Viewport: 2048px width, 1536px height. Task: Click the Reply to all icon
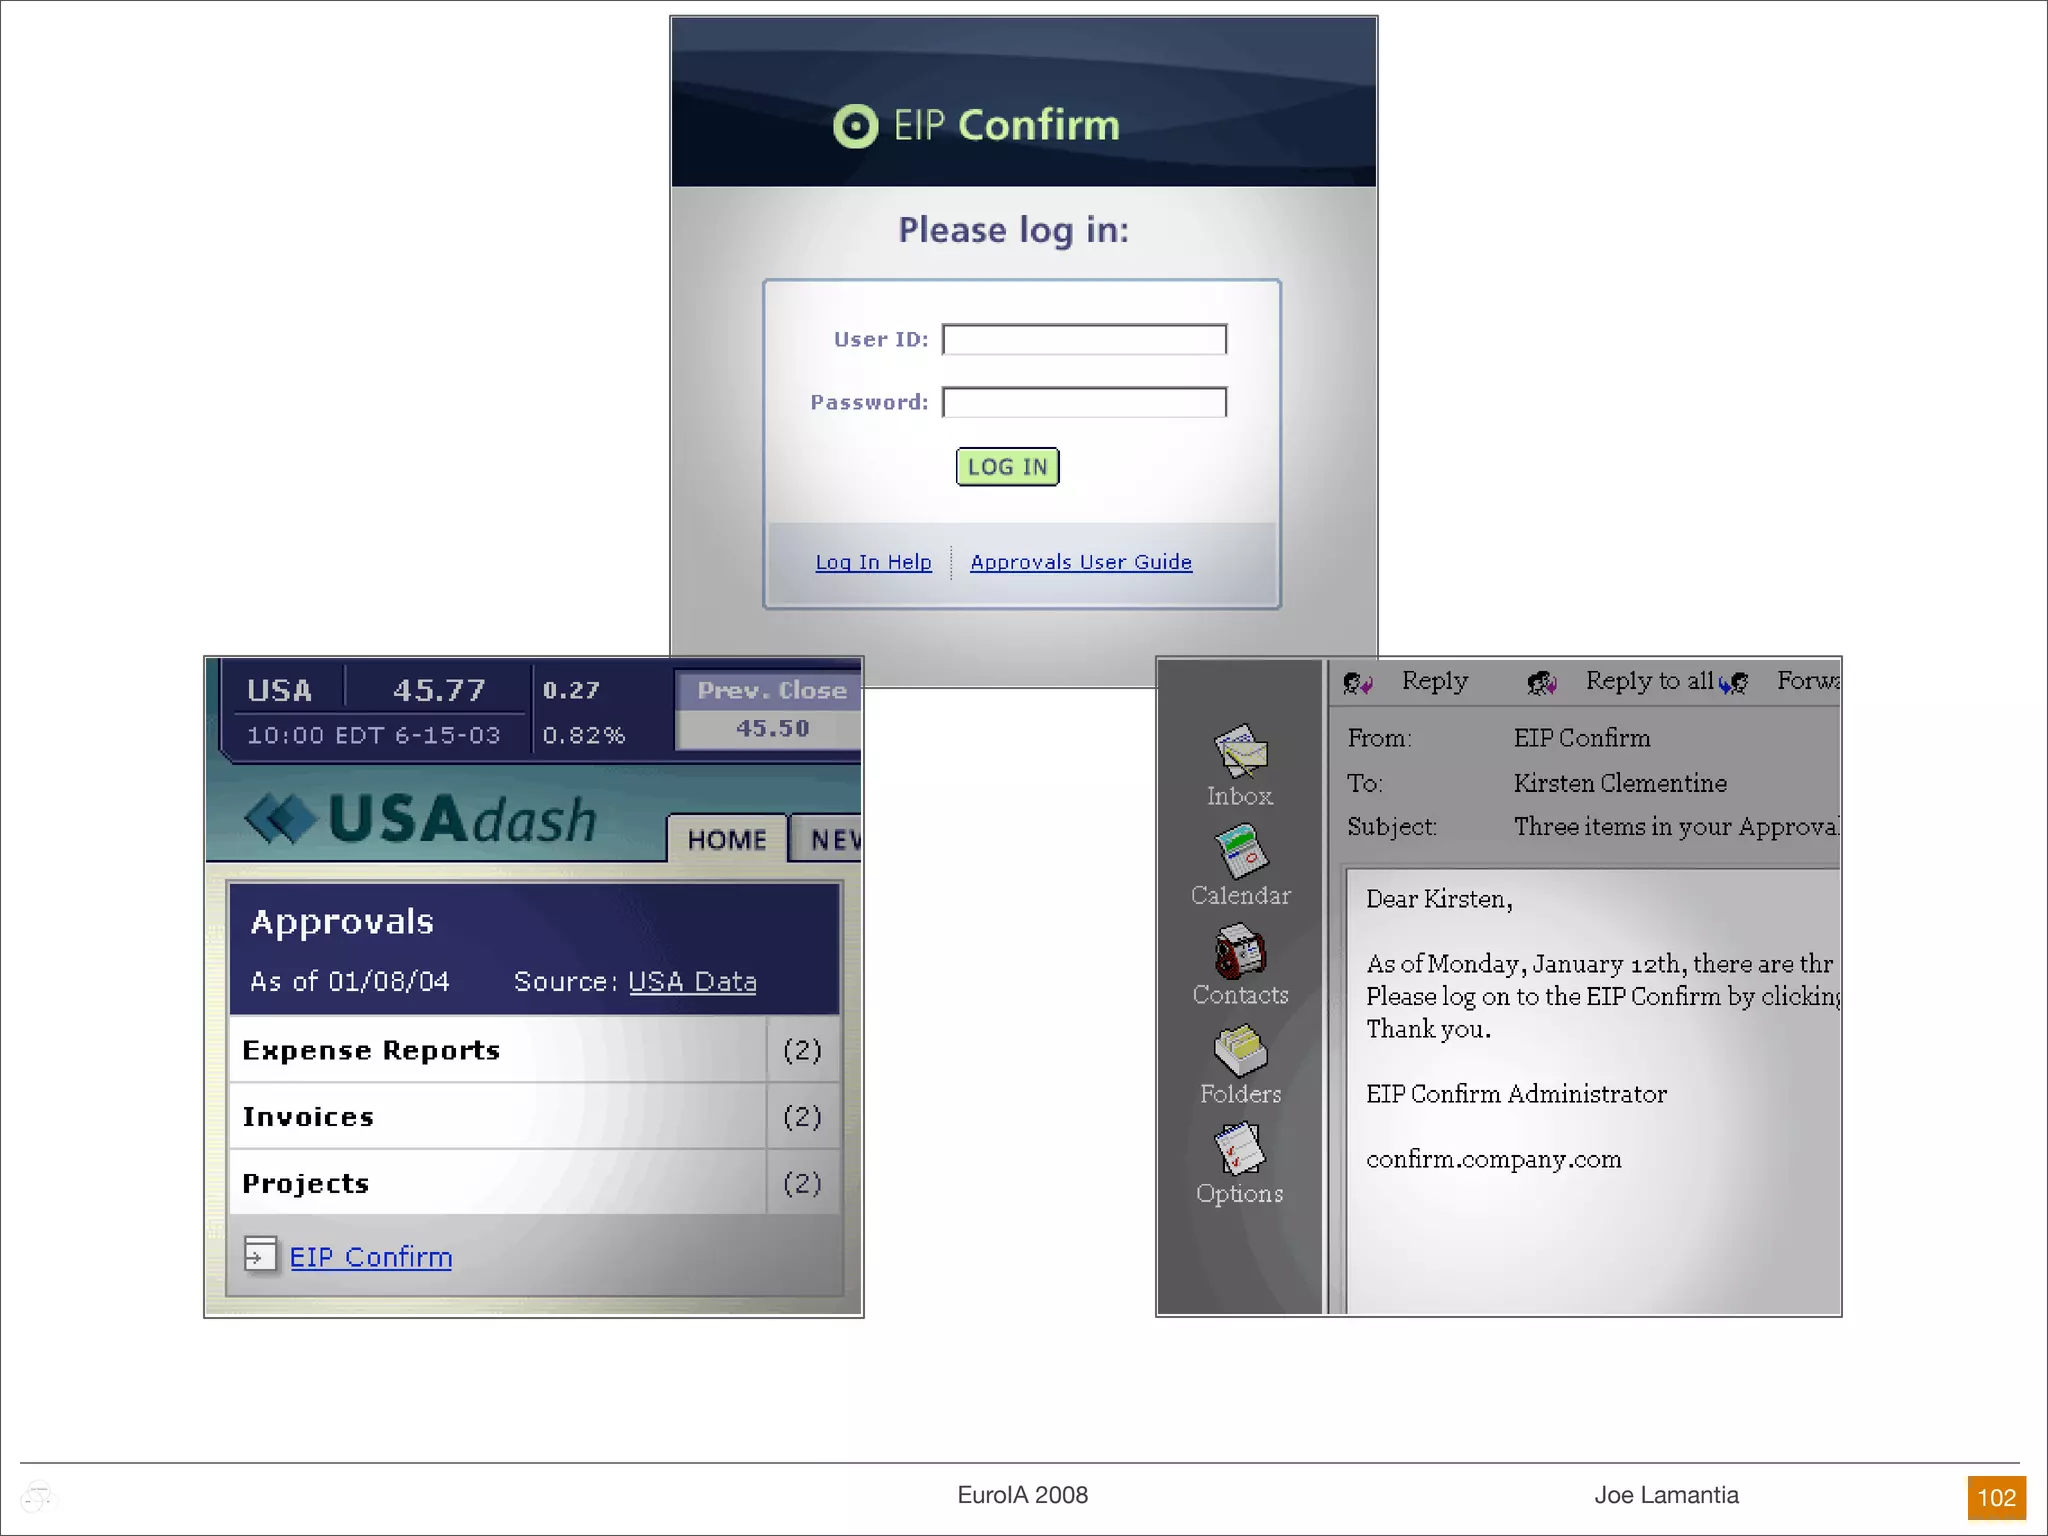pyautogui.click(x=1541, y=683)
